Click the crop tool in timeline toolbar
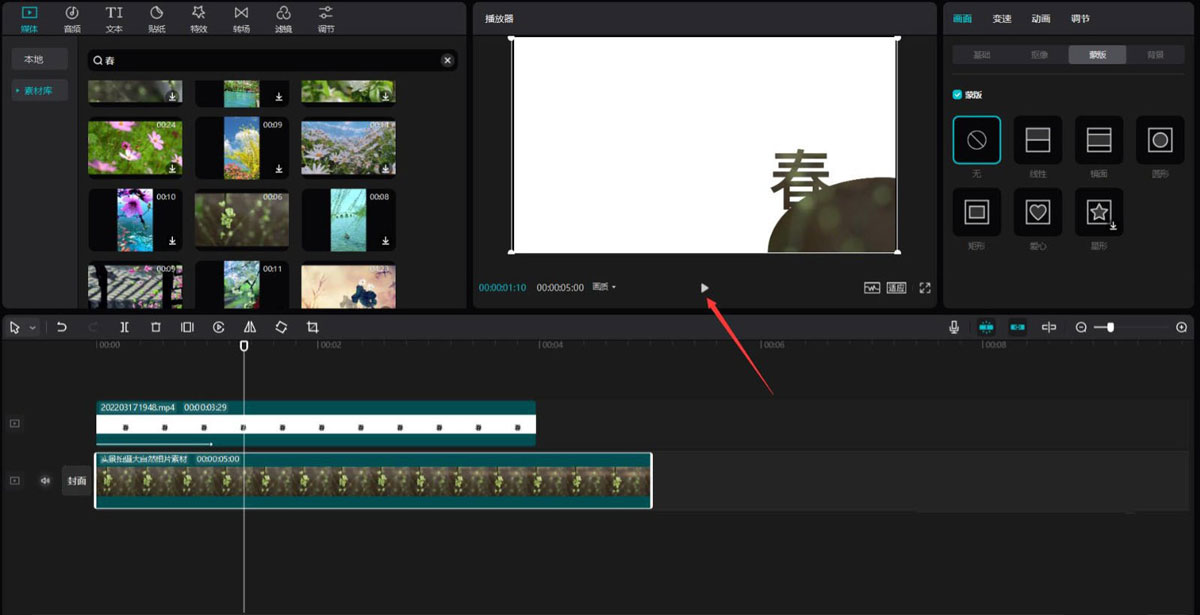This screenshot has height=615, width=1200. tap(312, 327)
